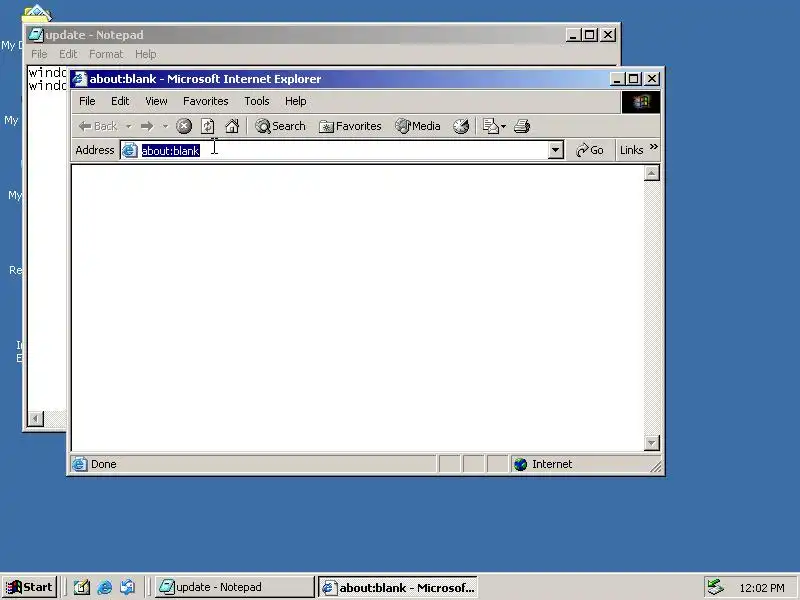Viewport: 800px width, 600px height.
Task: Click the Notepad icon in its title bar
Action: tap(36, 35)
